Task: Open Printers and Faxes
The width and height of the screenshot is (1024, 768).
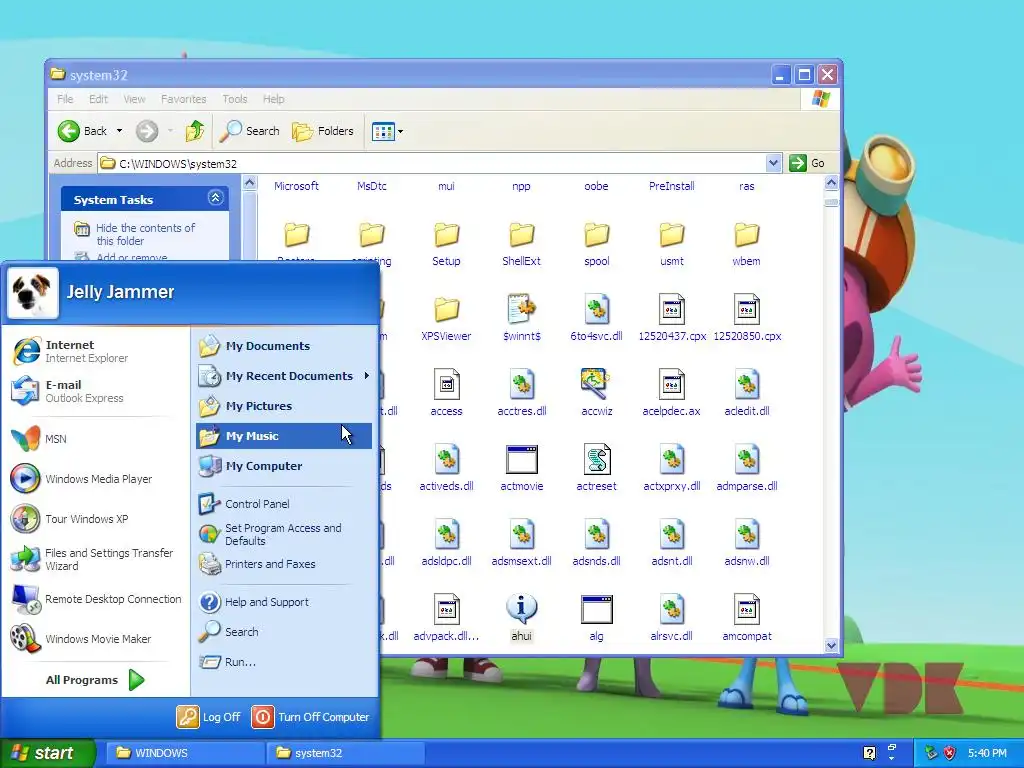Action: click(x=257, y=564)
